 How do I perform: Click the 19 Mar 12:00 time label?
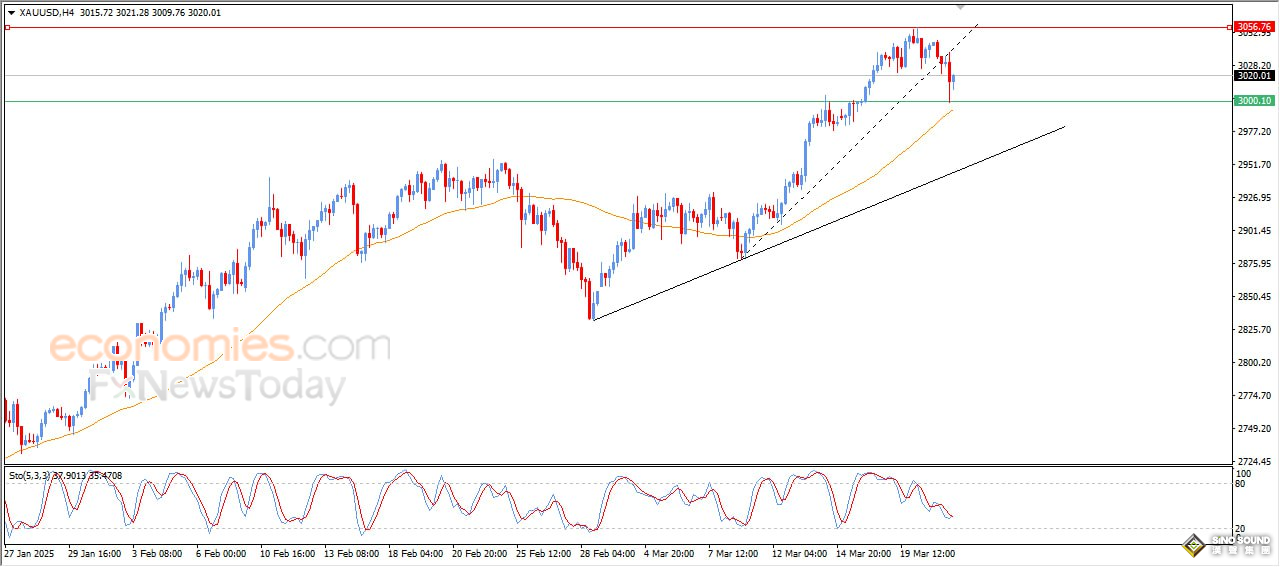928,552
